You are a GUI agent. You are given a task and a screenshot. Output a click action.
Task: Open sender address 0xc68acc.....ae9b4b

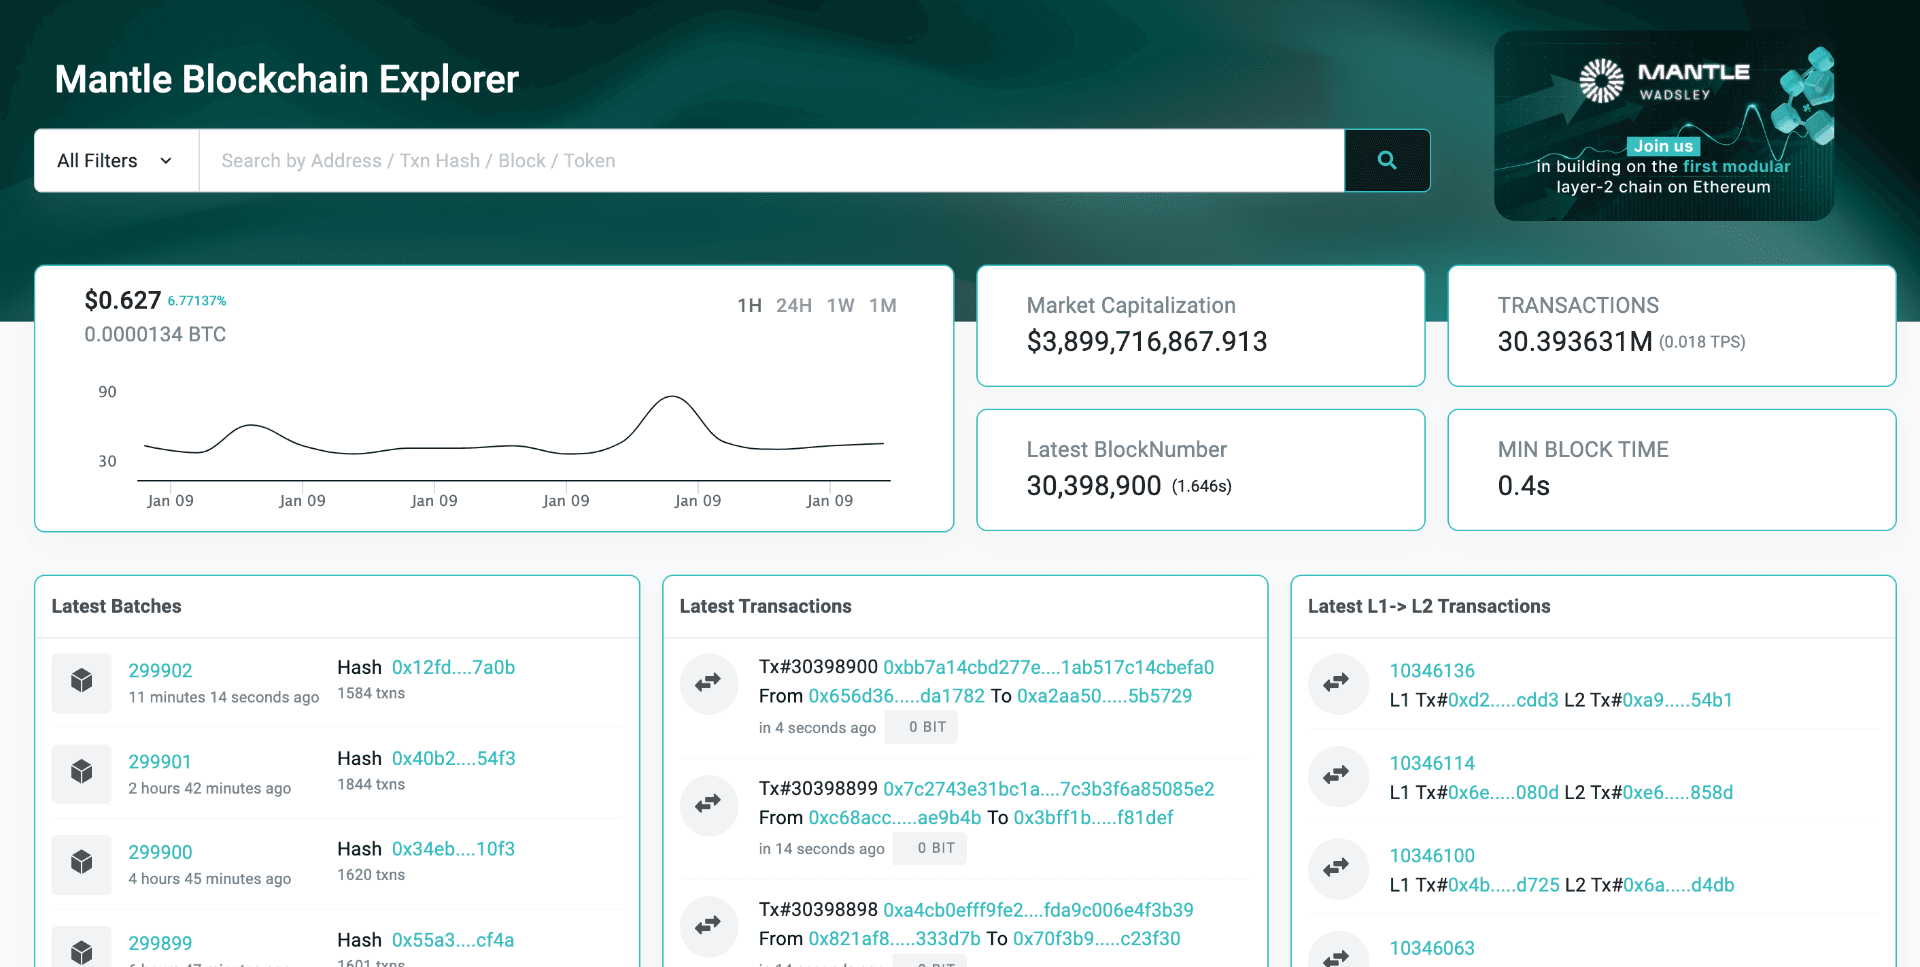point(895,818)
